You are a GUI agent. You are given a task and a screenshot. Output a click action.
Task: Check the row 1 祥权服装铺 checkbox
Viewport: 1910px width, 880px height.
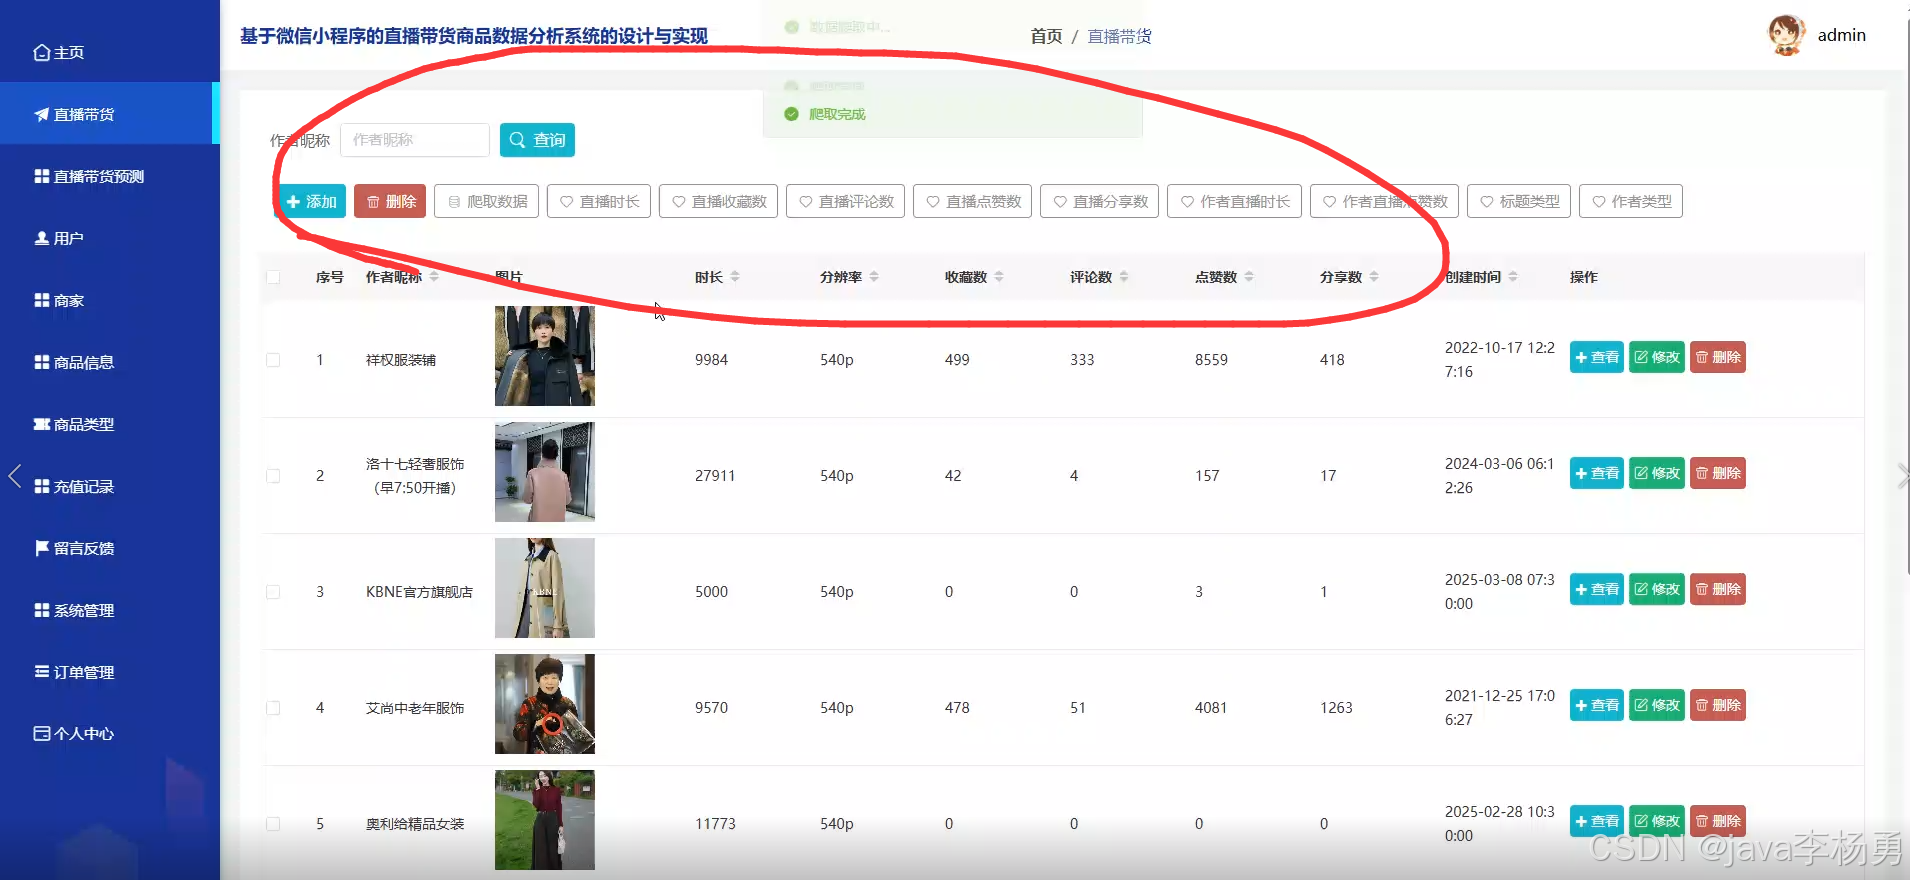click(x=273, y=360)
